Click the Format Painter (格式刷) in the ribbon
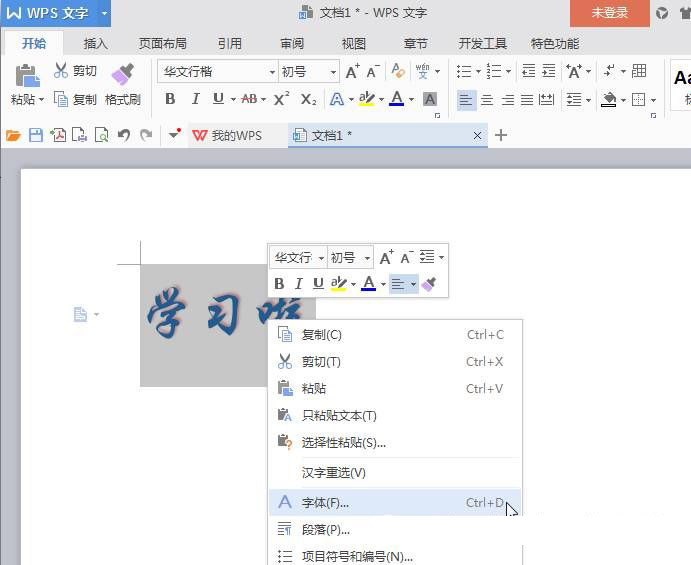The width and height of the screenshot is (691, 565). coord(122,84)
